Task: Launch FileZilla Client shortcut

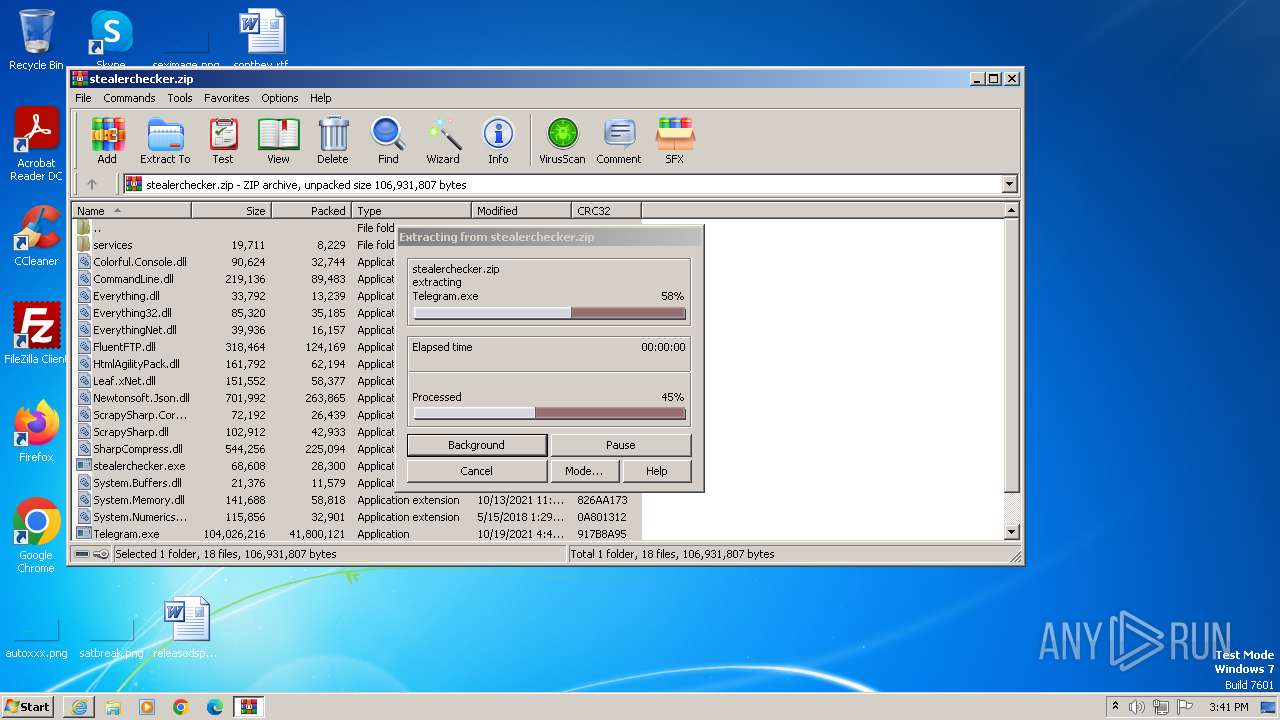Action: (36, 333)
